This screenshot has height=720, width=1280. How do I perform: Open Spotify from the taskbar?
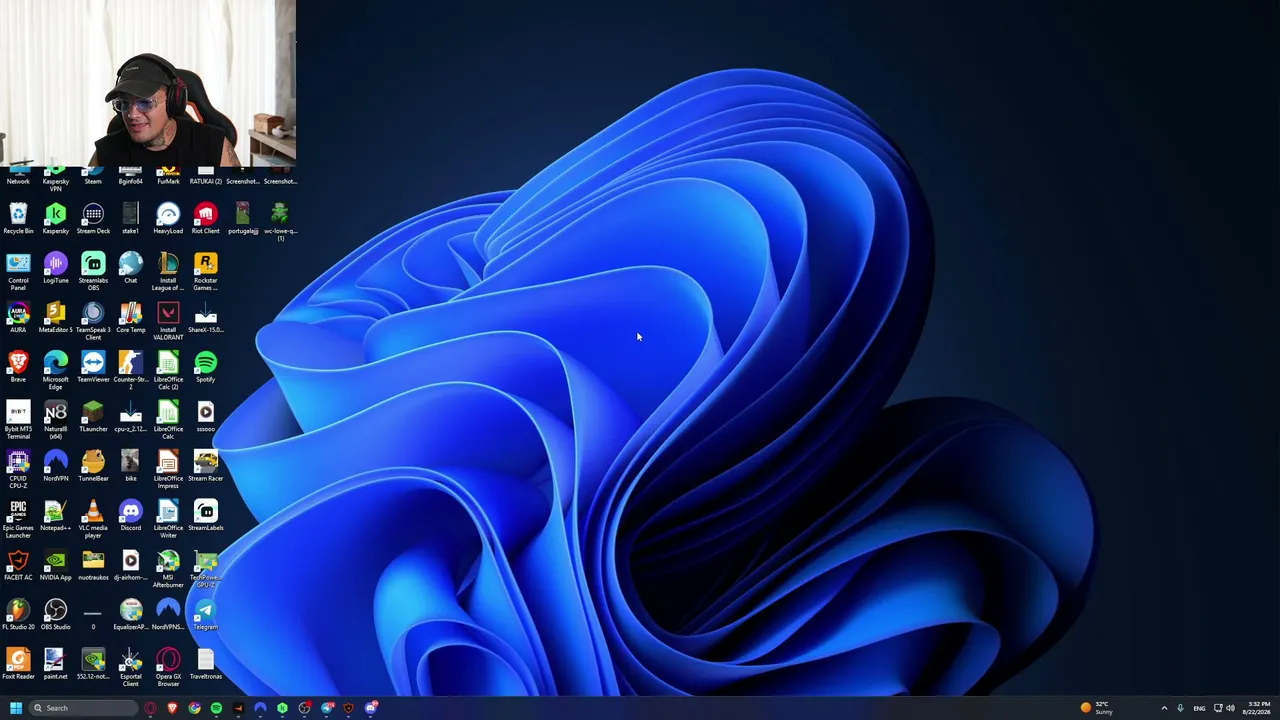[216, 708]
